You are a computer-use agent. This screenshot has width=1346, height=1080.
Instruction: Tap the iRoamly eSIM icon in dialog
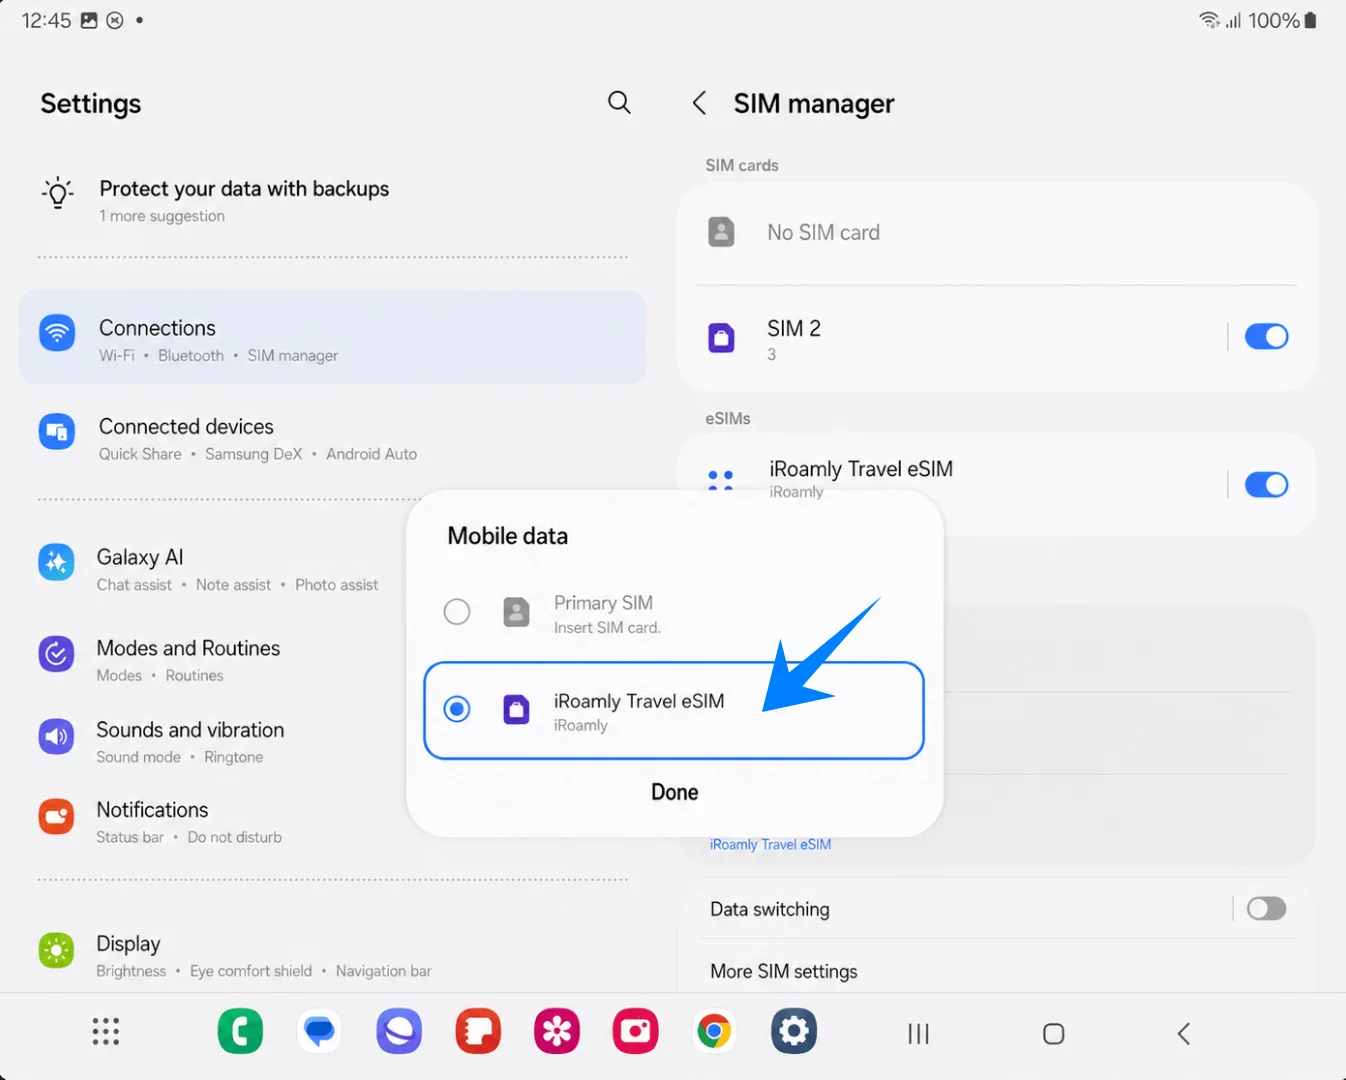[x=516, y=710]
